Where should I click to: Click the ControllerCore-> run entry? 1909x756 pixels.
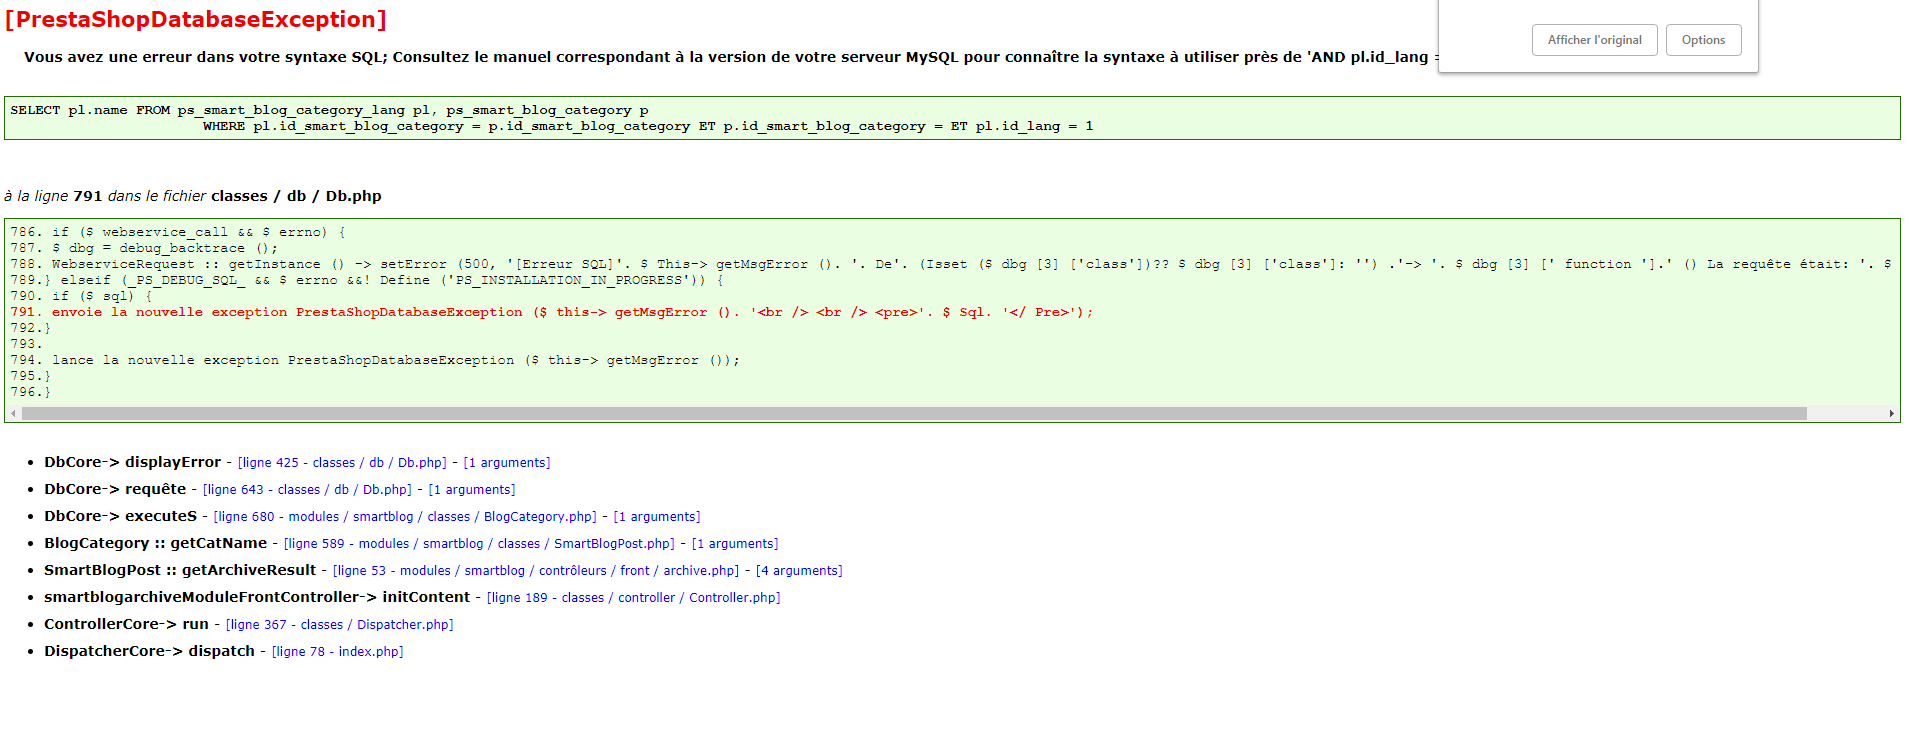point(126,624)
